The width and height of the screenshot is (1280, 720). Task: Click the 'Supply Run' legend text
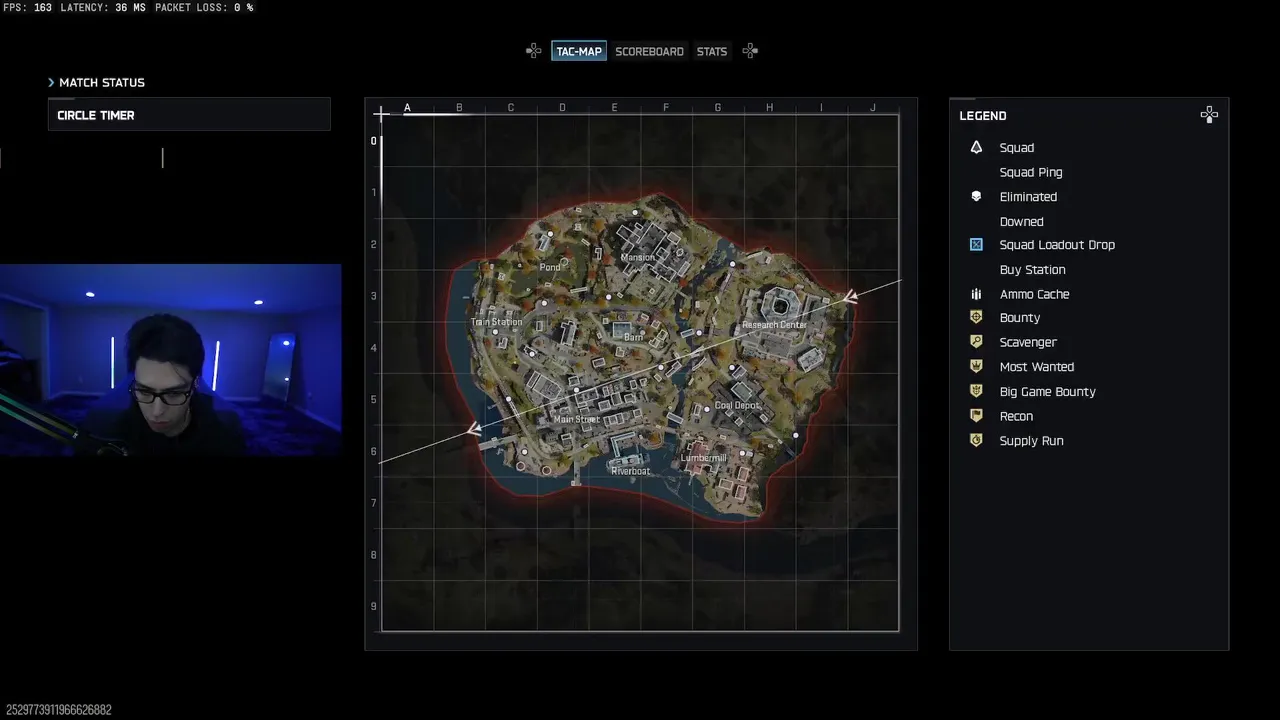1031,441
